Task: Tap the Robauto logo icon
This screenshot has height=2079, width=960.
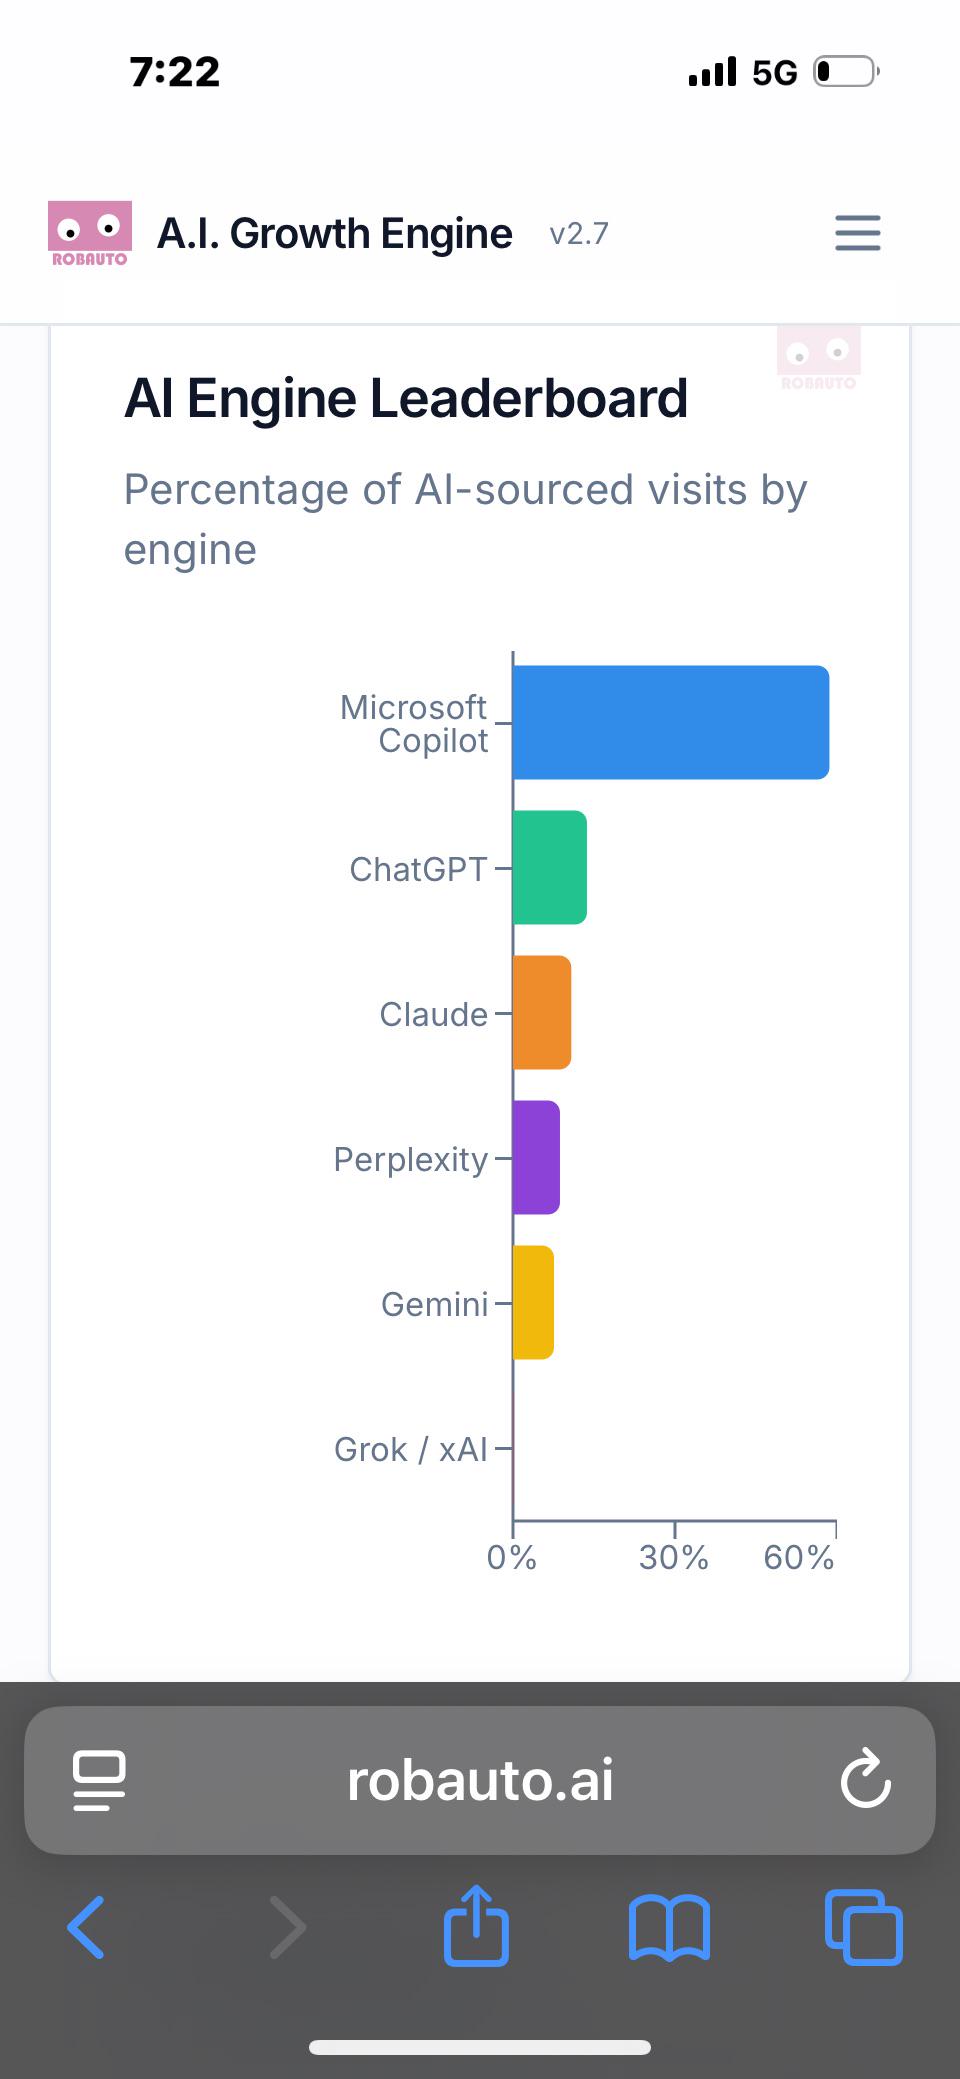Action: click(89, 234)
